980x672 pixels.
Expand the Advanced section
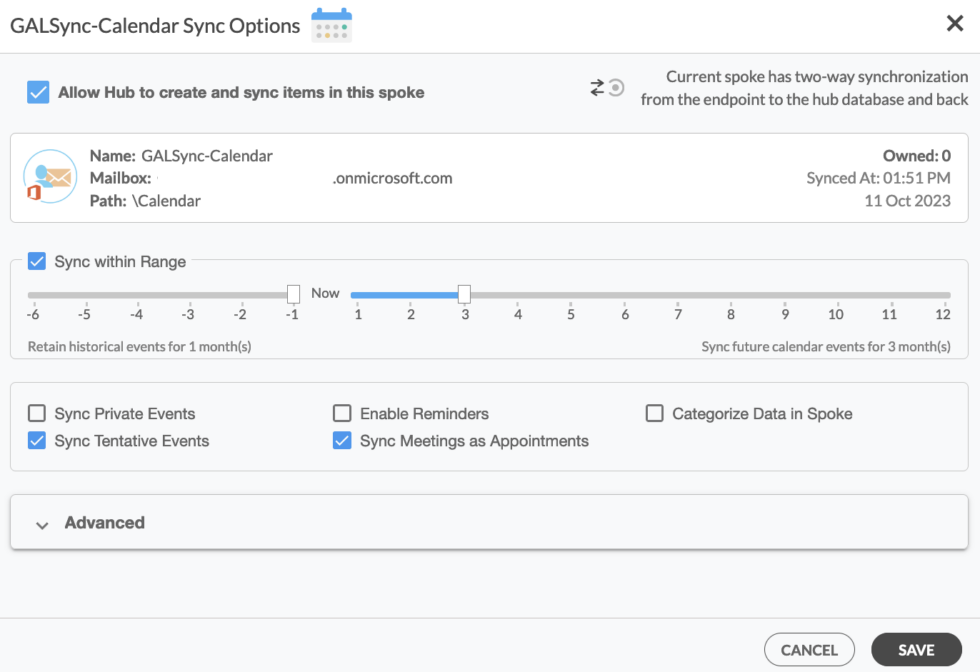105,522
